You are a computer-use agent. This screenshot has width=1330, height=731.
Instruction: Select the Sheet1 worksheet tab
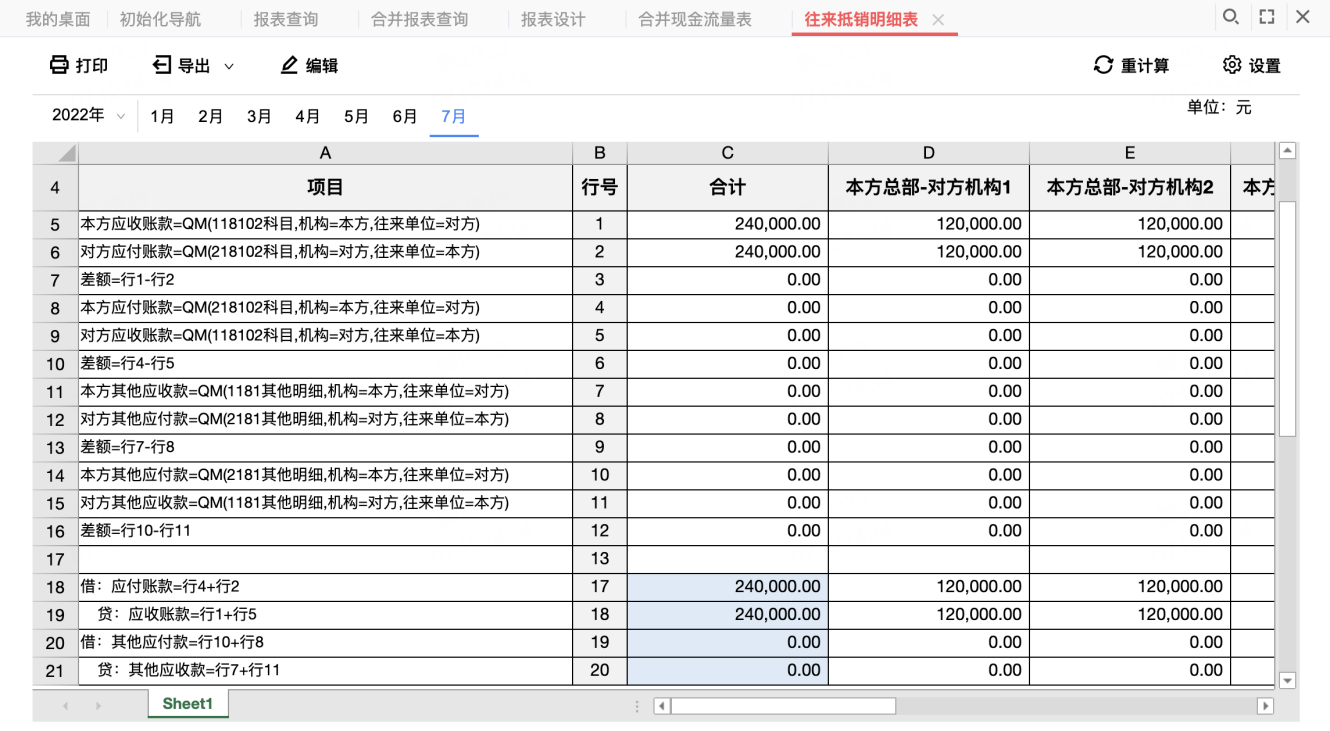click(188, 704)
